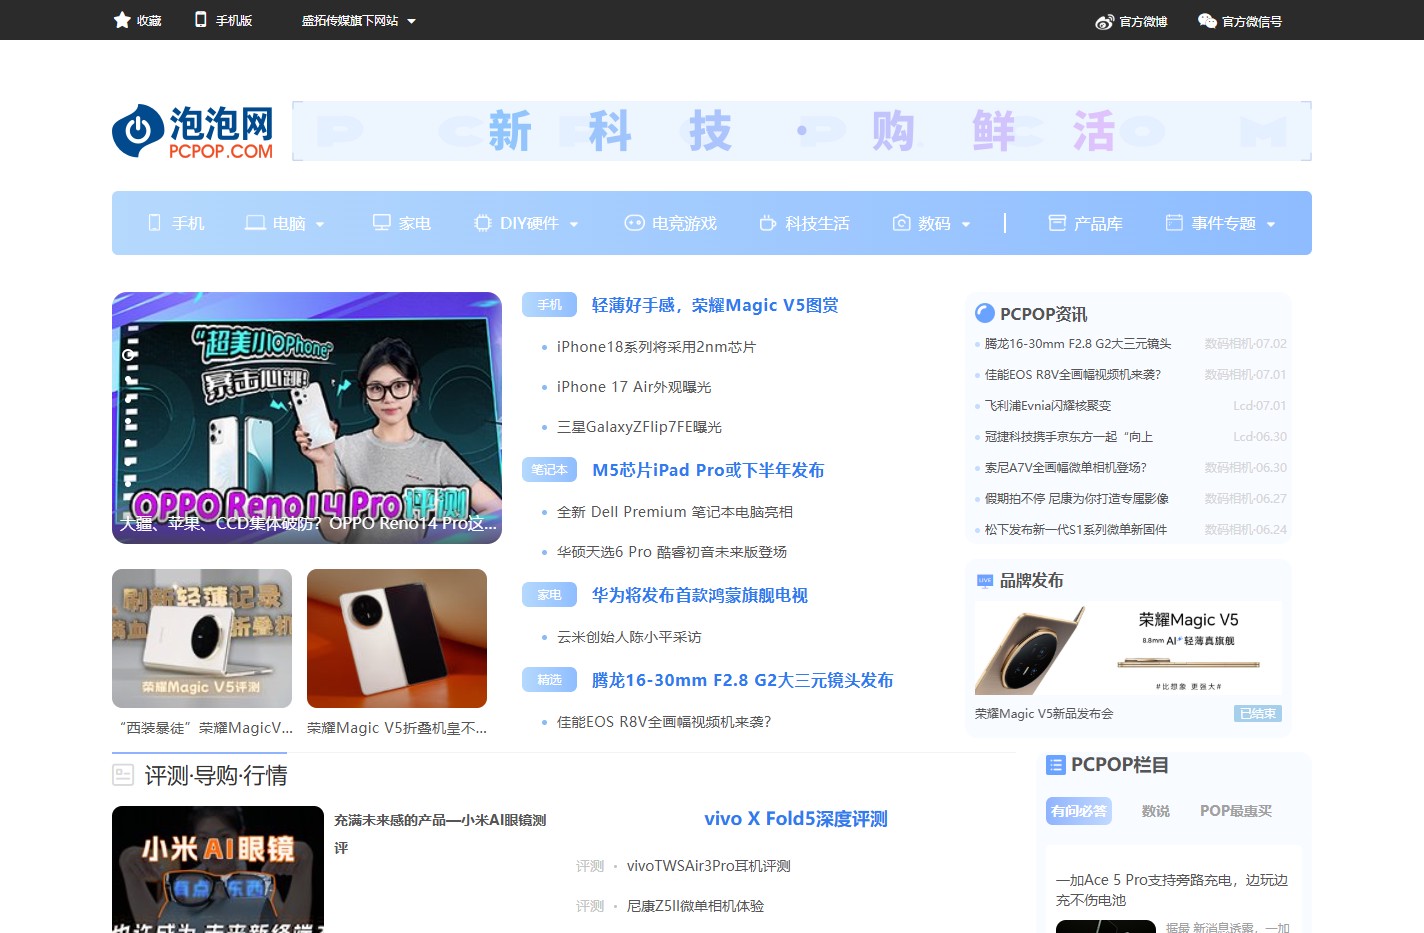Click the icon beside 科技生活

(767, 223)
